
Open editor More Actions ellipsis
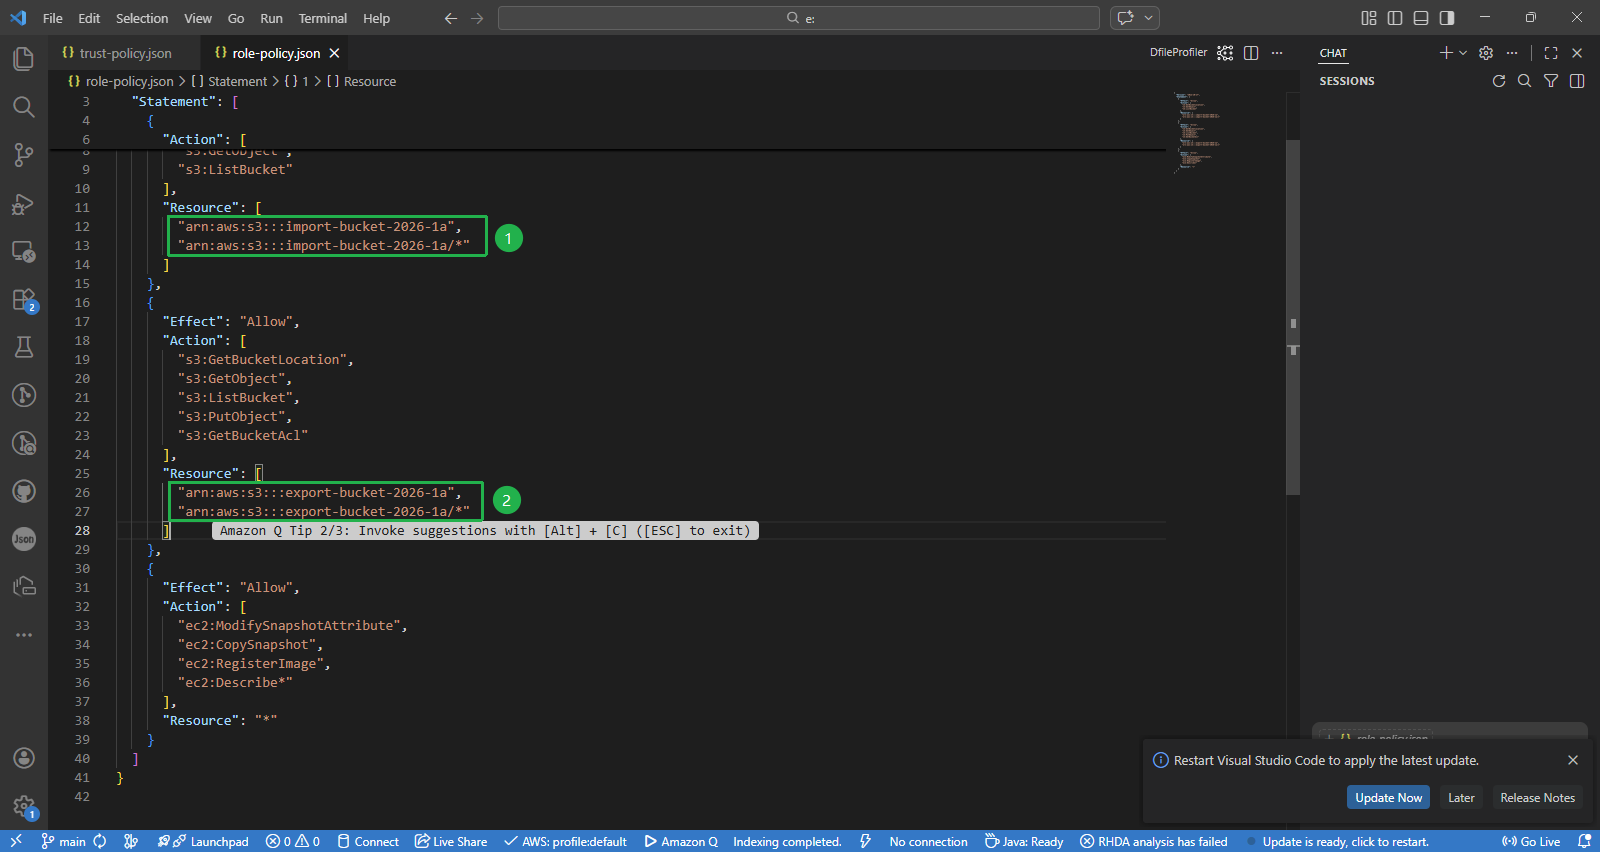pyautogui.click(x=1277, y=53)
